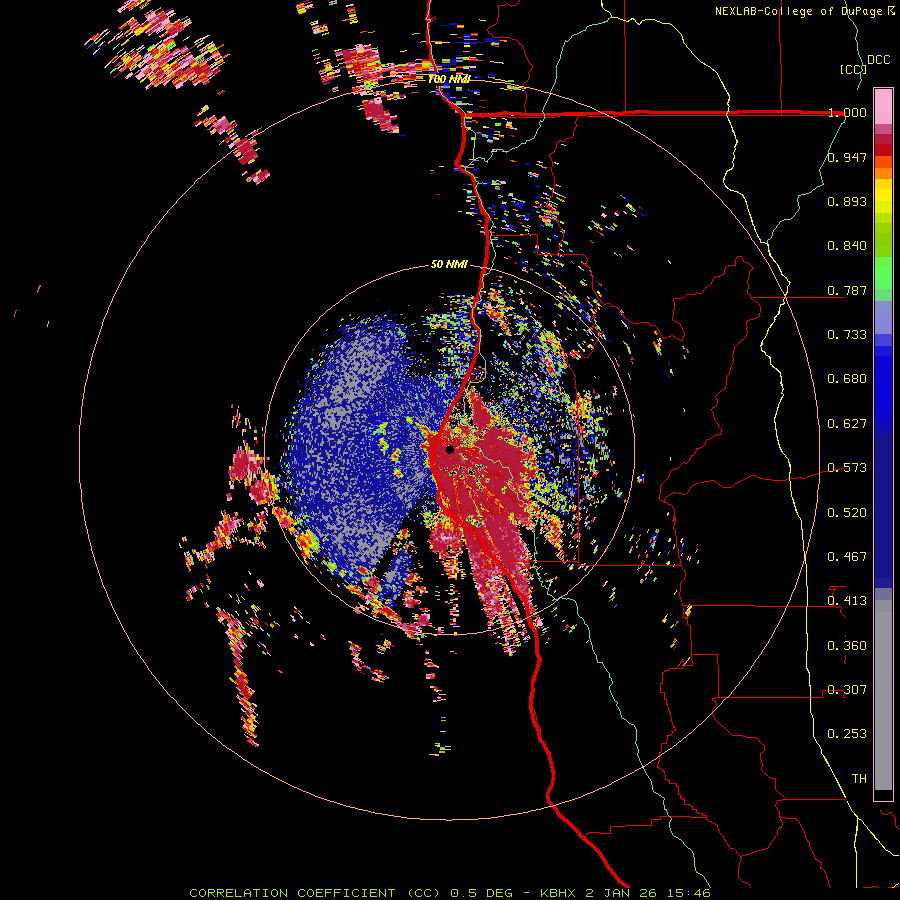
Task: Pick the light pink swatch at color bar top
Action: pyautogui.click(x=883, y=107)
